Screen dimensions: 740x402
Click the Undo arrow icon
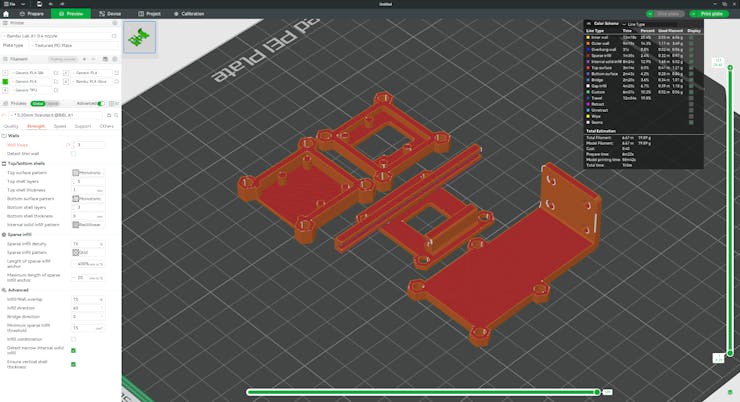click(50, 4)
